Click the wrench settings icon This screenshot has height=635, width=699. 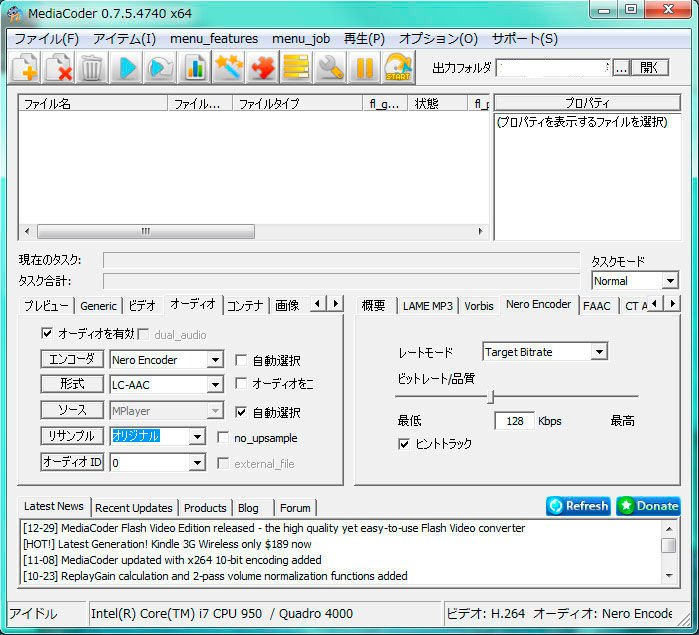click(330, 67)
